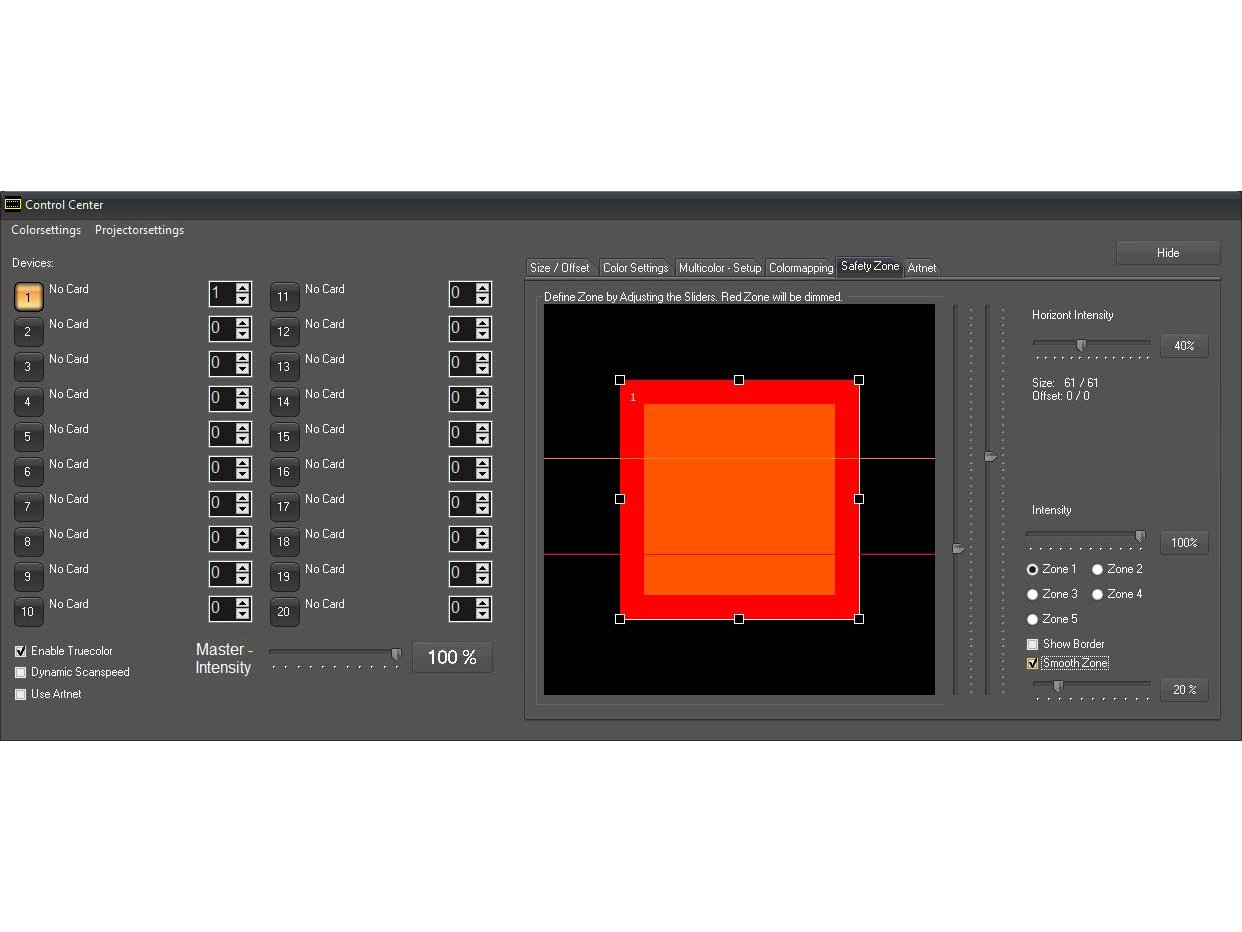Image resolution: width=1242 pixels, height=932 pixels.
Task: Open the Projectorsettings menu
Action: click(x=139, y=230)
